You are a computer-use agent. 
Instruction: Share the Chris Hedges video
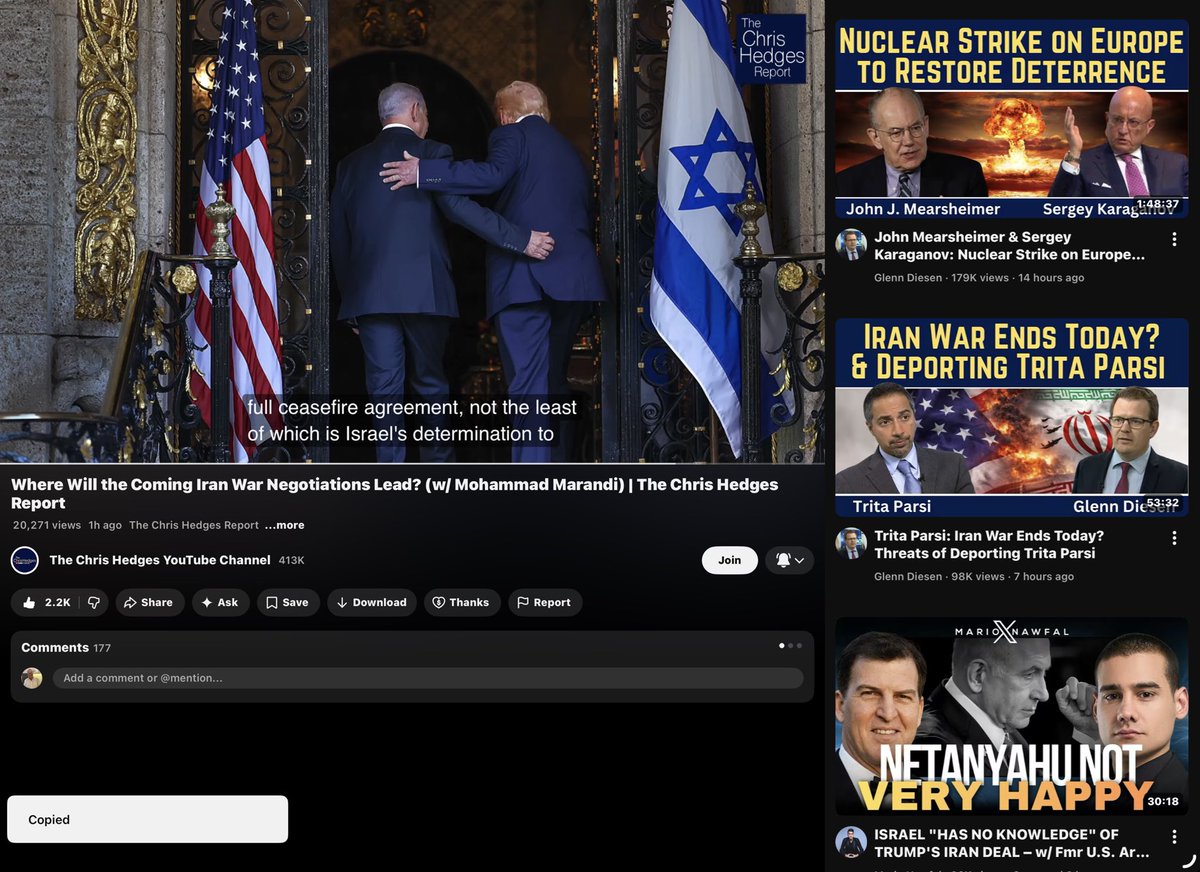[149, 602]
